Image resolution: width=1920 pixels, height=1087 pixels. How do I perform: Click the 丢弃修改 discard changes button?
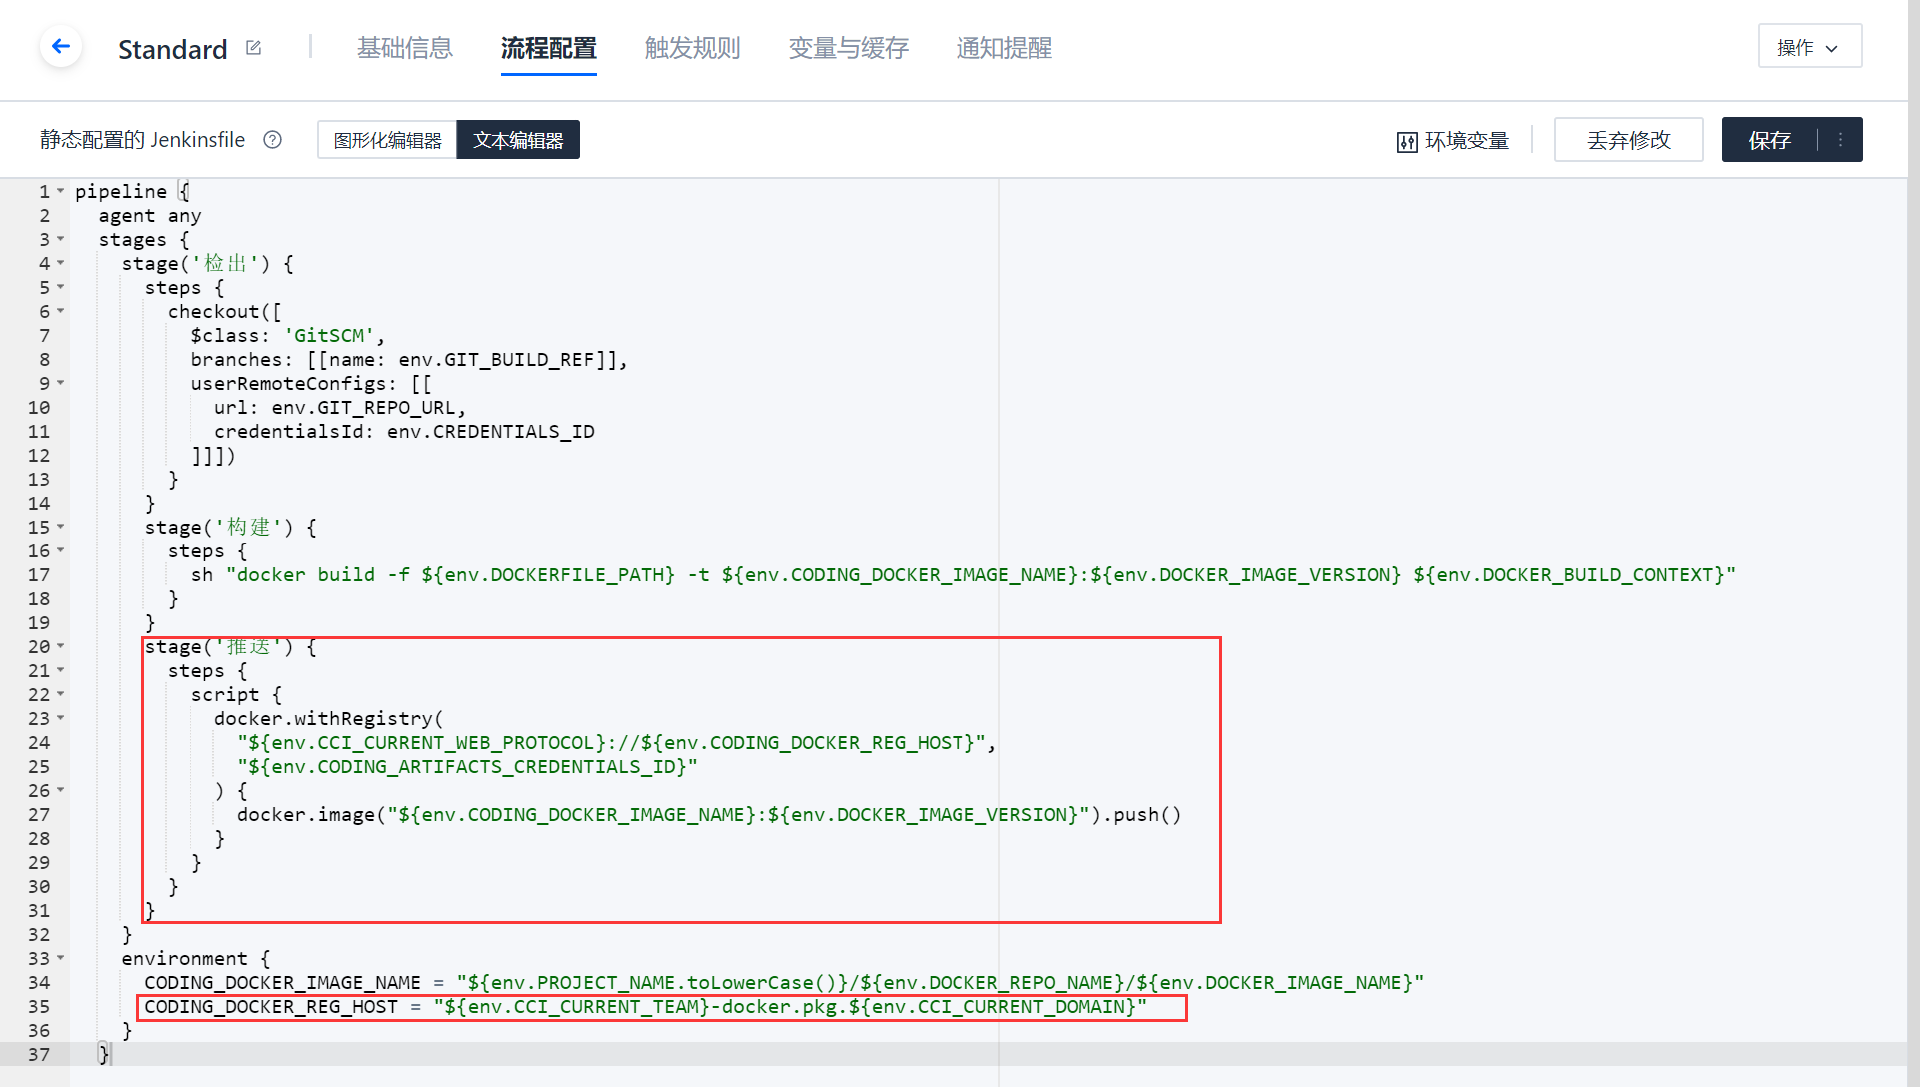coord(1627,140)
